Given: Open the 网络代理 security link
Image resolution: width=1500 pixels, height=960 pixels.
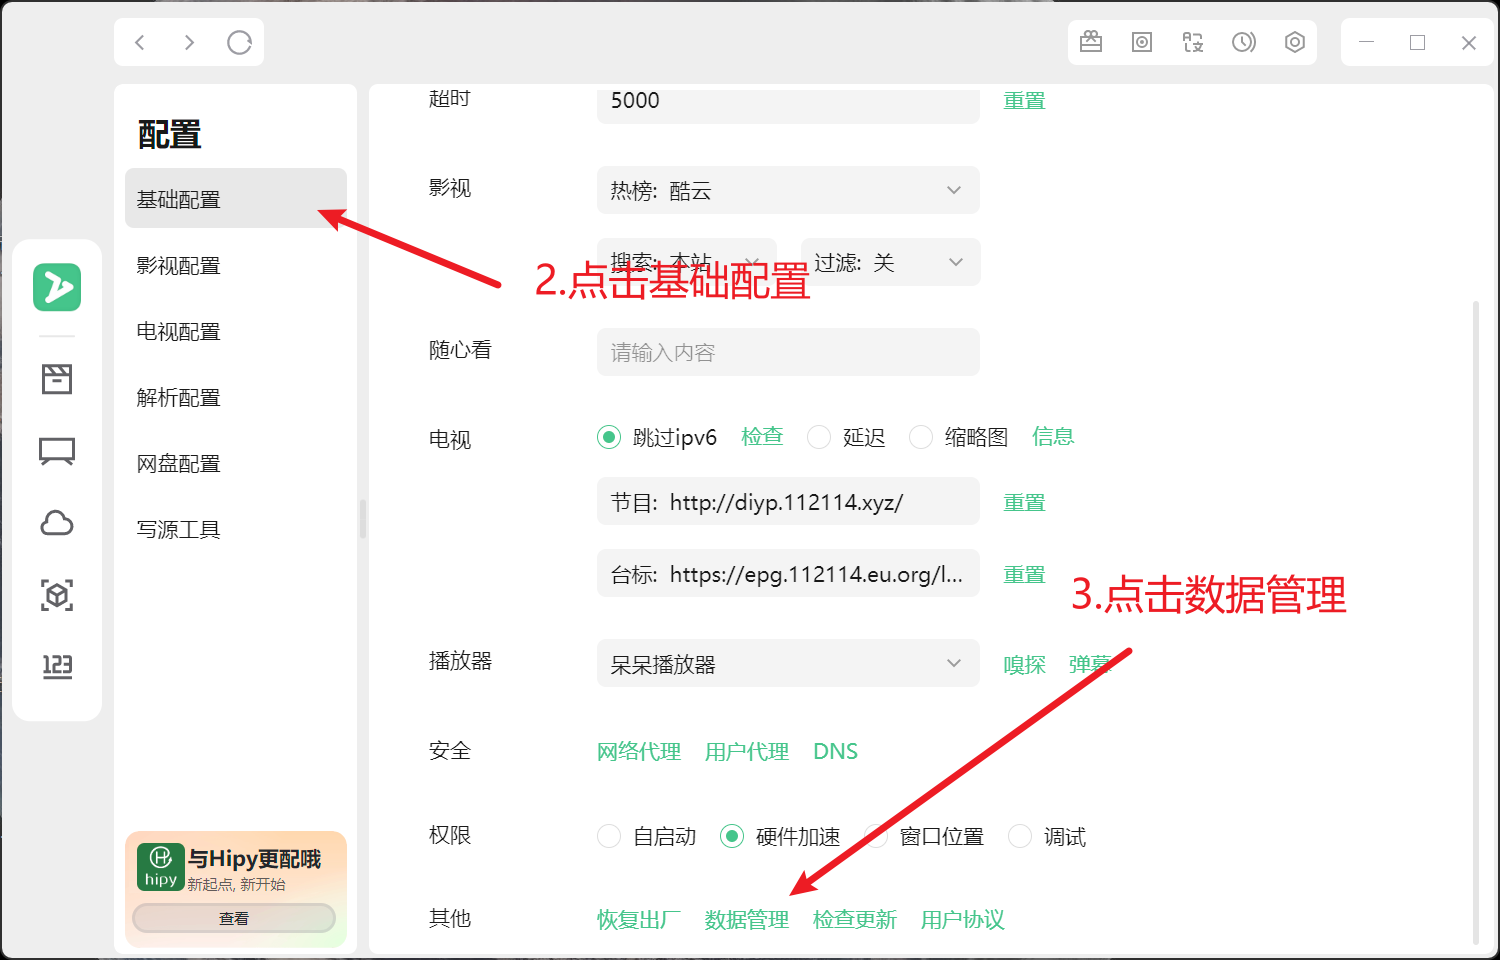Looking at the screenshot, I should point(639,752).
